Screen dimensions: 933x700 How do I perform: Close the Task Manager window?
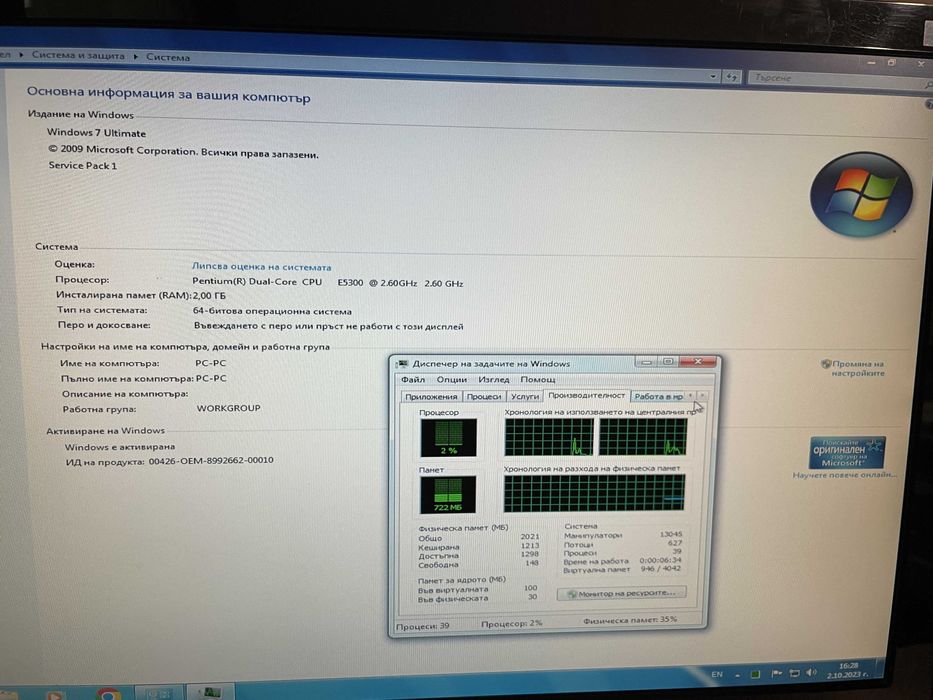pyautogui.click(x=697, y=361)
